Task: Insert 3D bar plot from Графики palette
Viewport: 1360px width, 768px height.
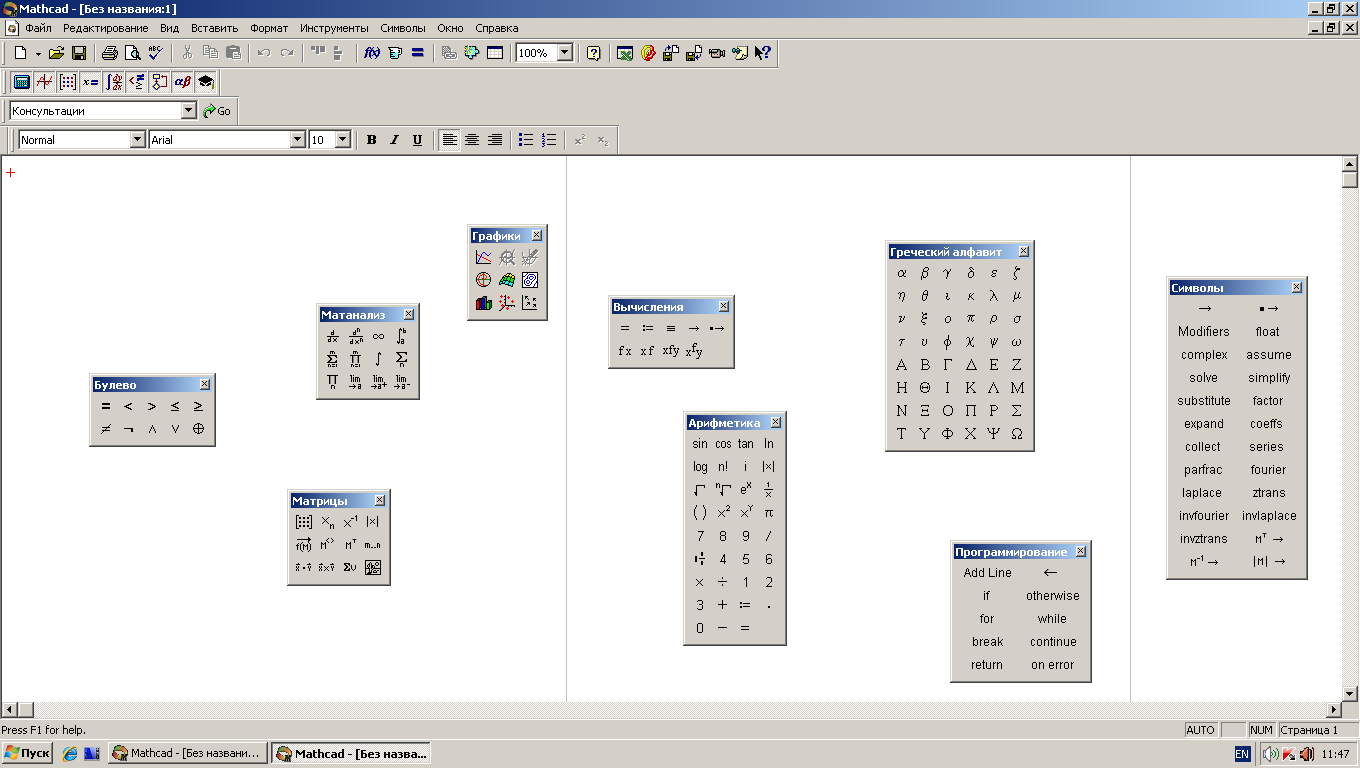Action: pos(484,303)
